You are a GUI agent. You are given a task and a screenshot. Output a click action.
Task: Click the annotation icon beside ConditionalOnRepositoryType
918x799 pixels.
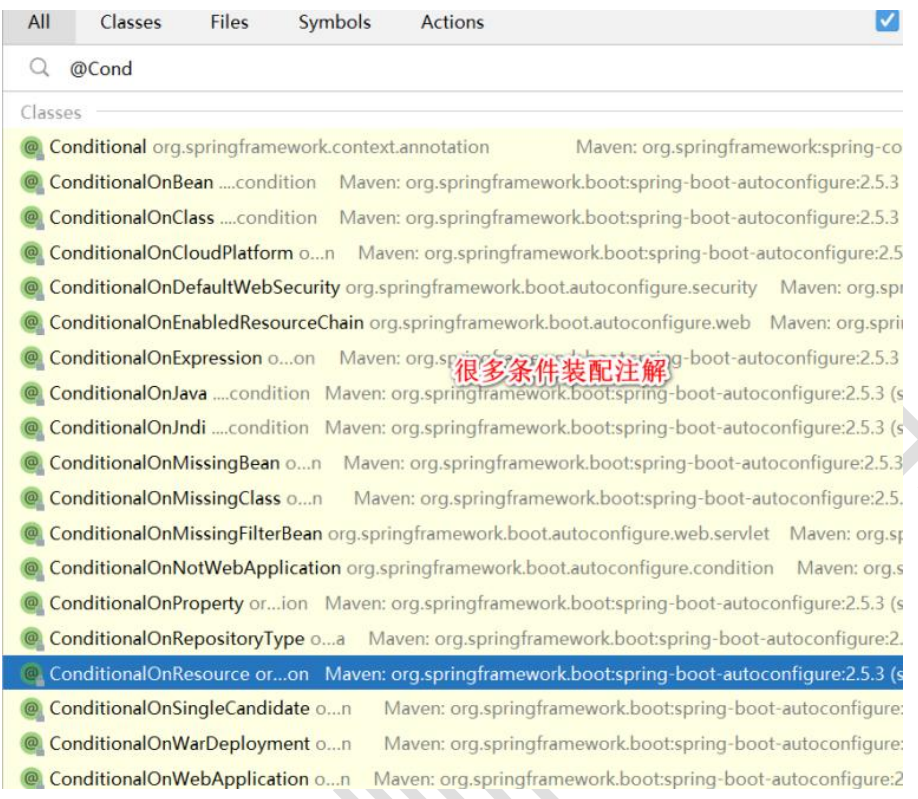coord(32,639)
